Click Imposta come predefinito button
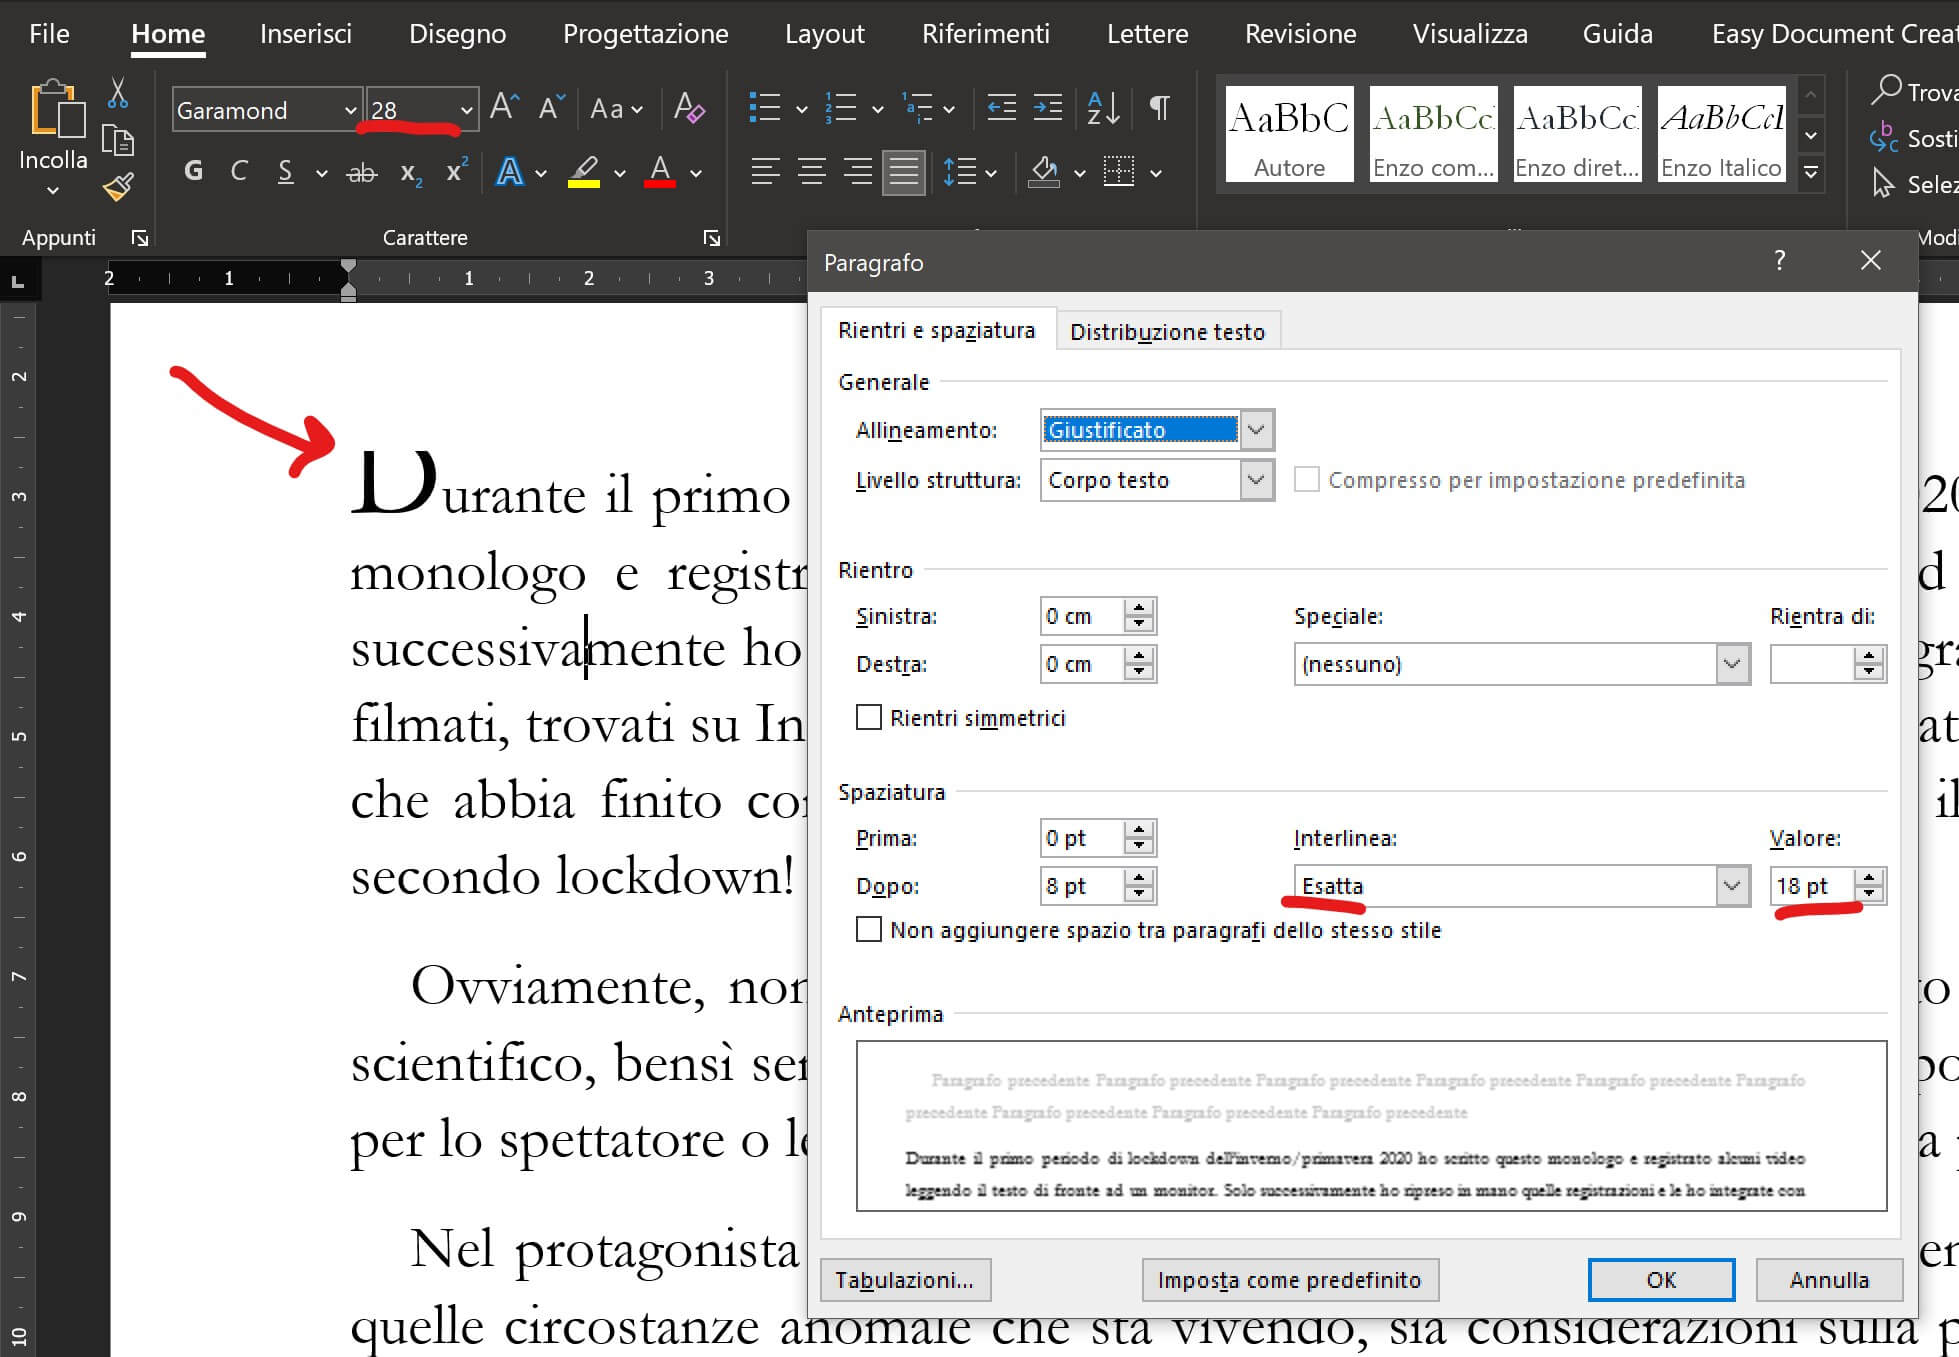The width and height of the screenshot is (1959, 1357). [1289, 1280]
